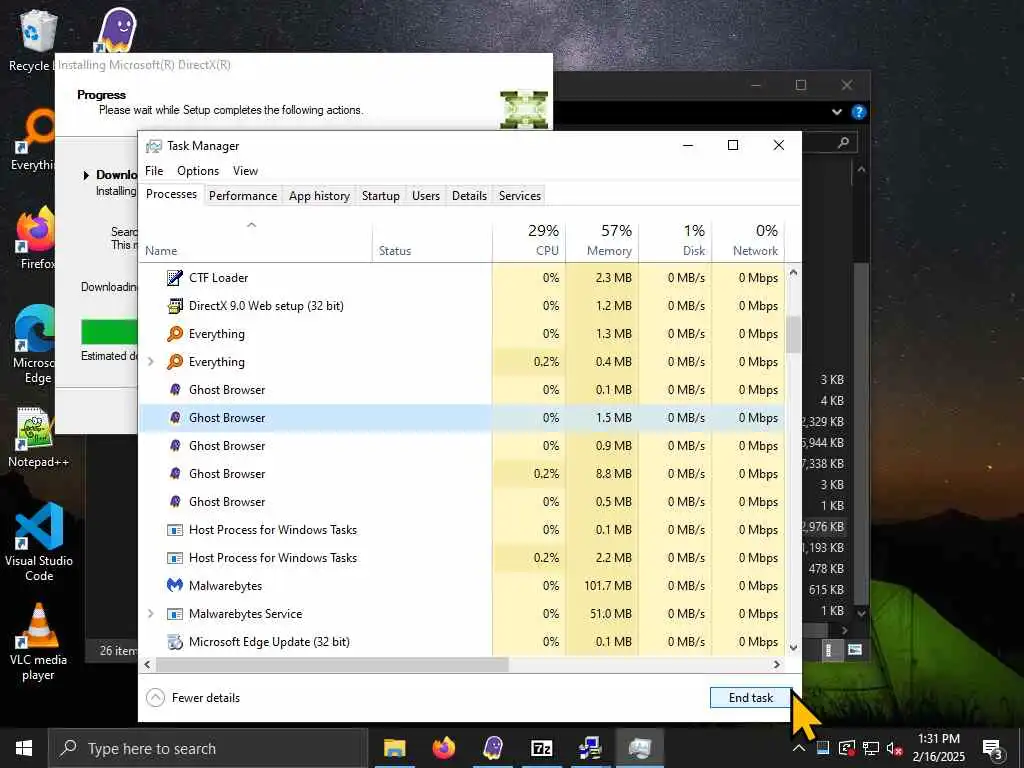Open File Explorer from the taskbar
Image resolution: width=1024 pixels, height=768 pixels.
tap(394, 748)
